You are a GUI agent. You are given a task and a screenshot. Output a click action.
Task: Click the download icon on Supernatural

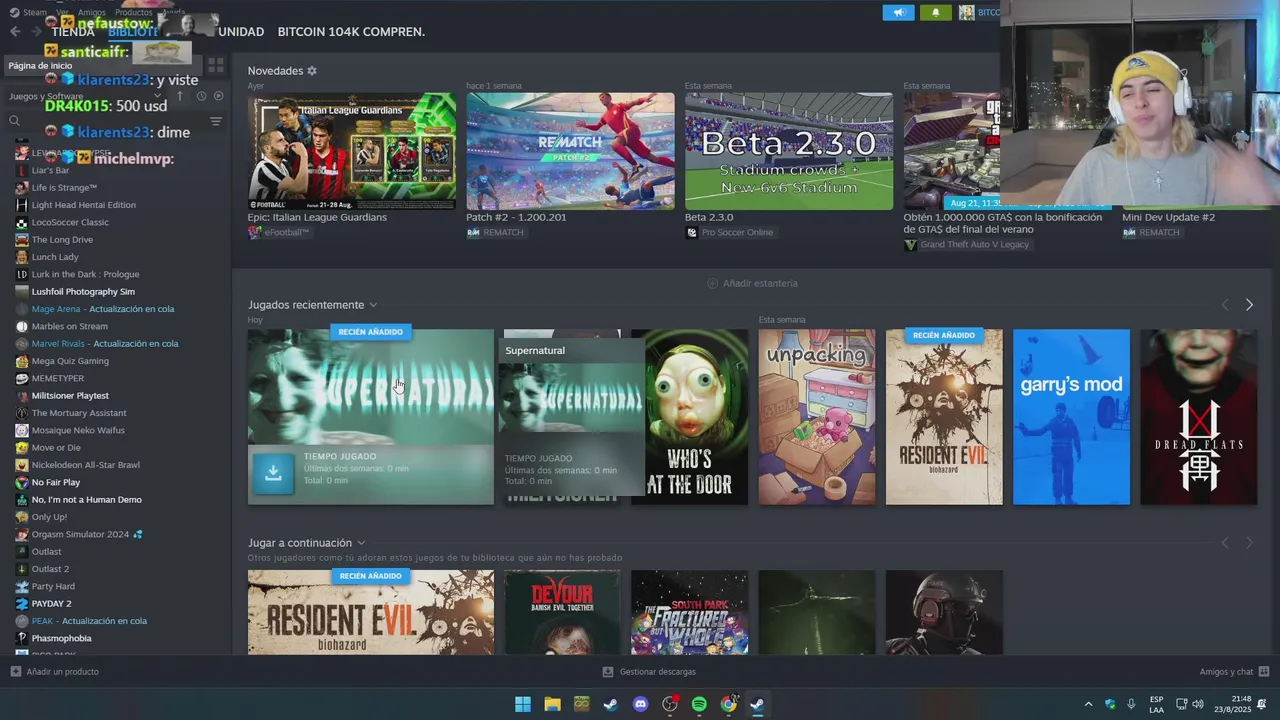coord(273,474)
